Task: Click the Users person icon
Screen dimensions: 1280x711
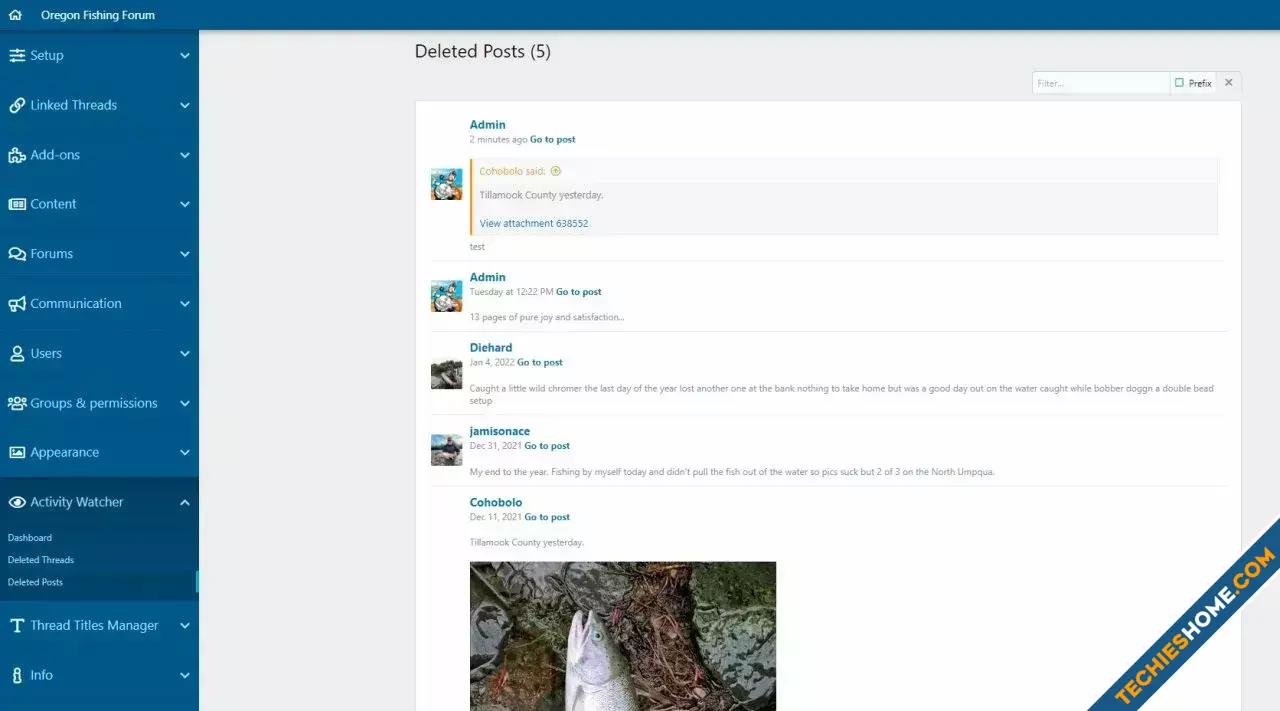Action: pyautogui.click(x=17, y=353)
